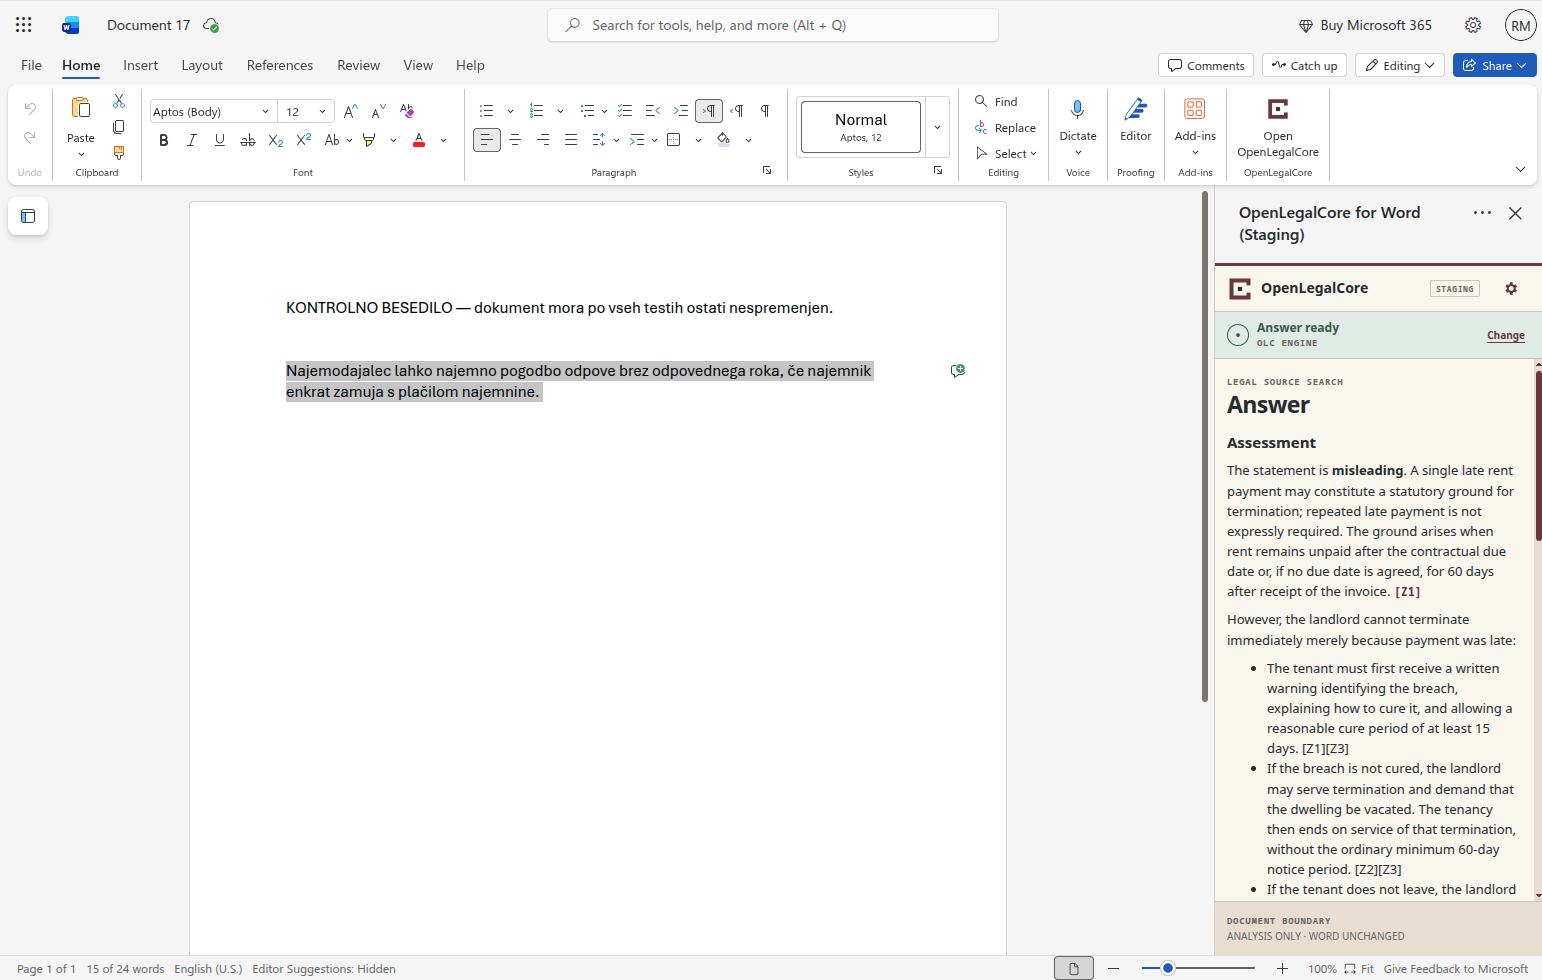Open the app launcher waffle icon
Viewport: 1542px width, 980px height.
(24, 25)
